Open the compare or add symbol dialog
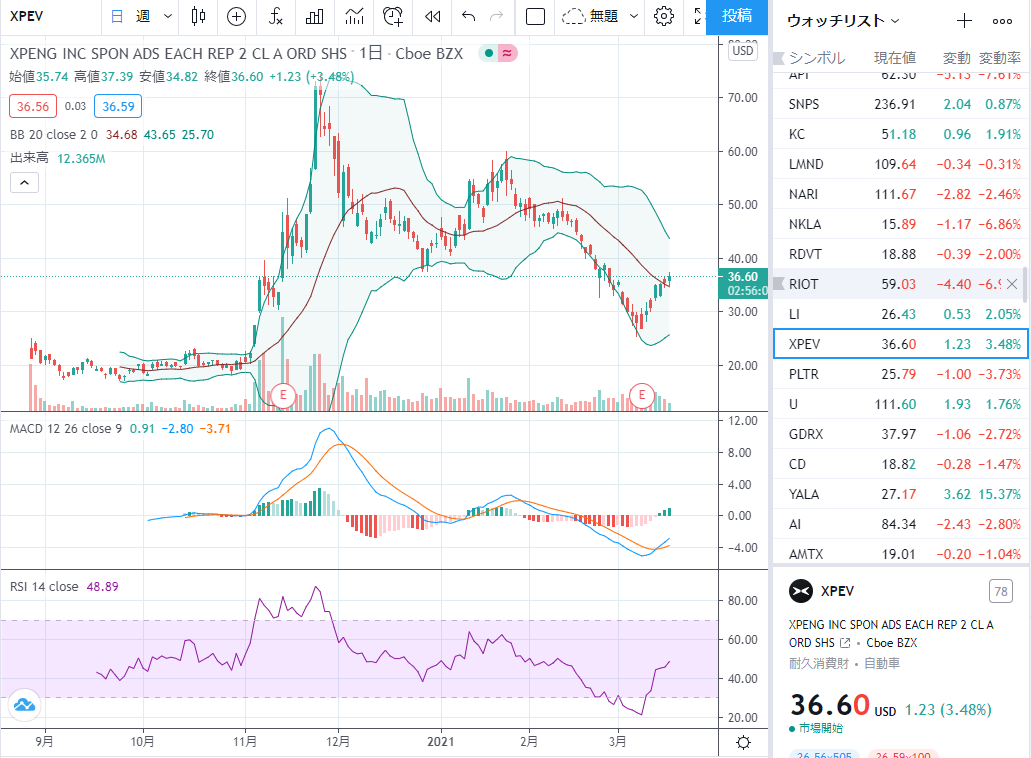The height and width of the screenshot is (758, 1031). point(236,16)
